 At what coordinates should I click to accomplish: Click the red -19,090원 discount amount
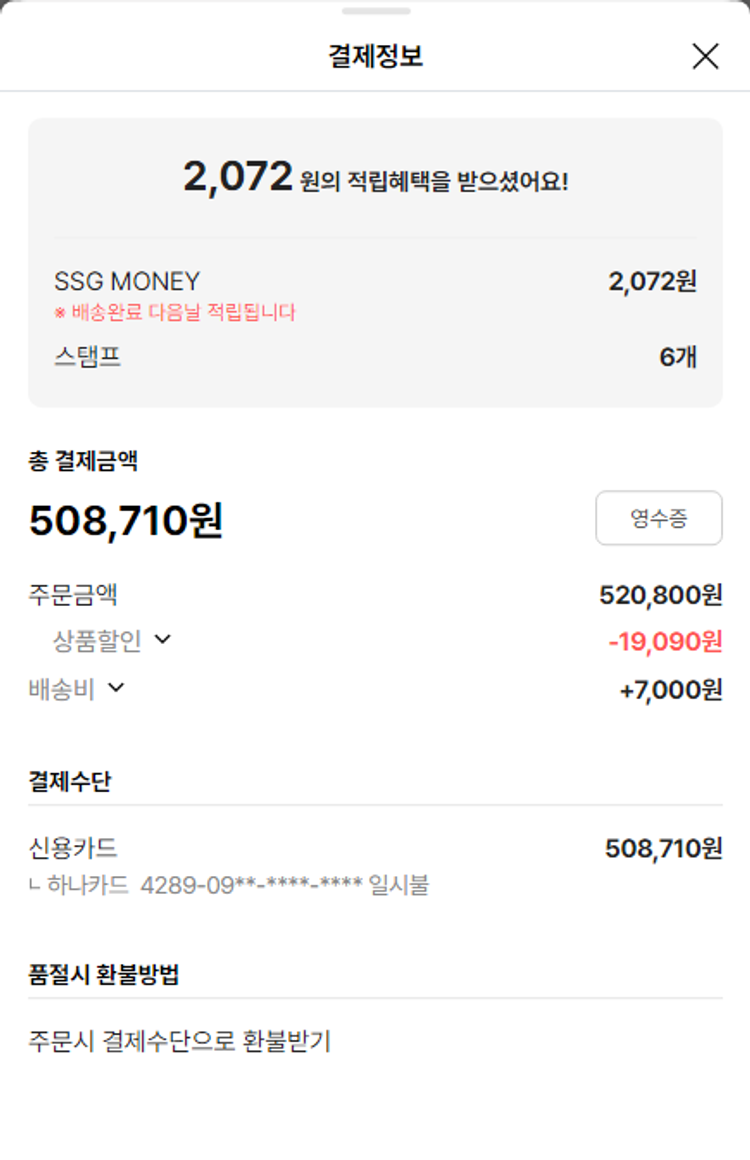click(665, 641)
